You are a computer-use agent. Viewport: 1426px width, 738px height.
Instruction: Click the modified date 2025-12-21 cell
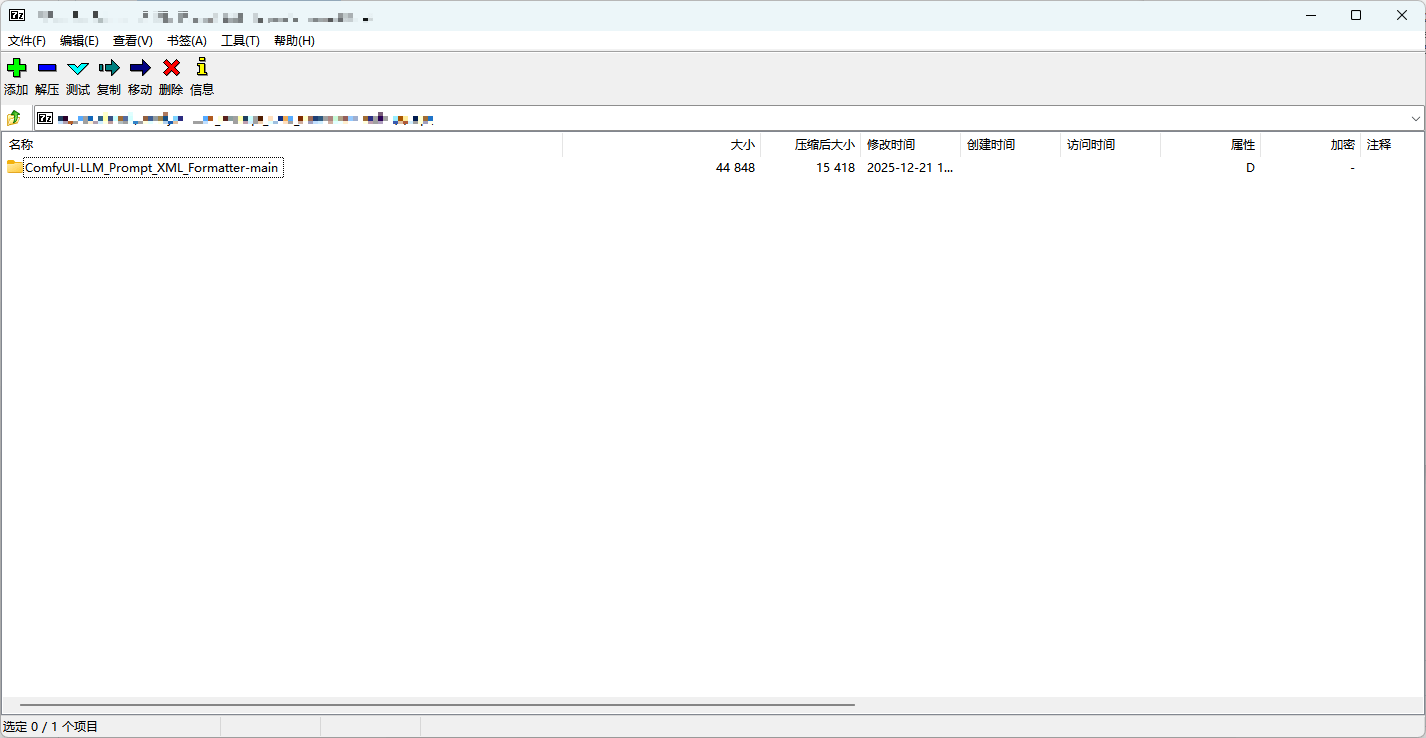coord(910,168)
